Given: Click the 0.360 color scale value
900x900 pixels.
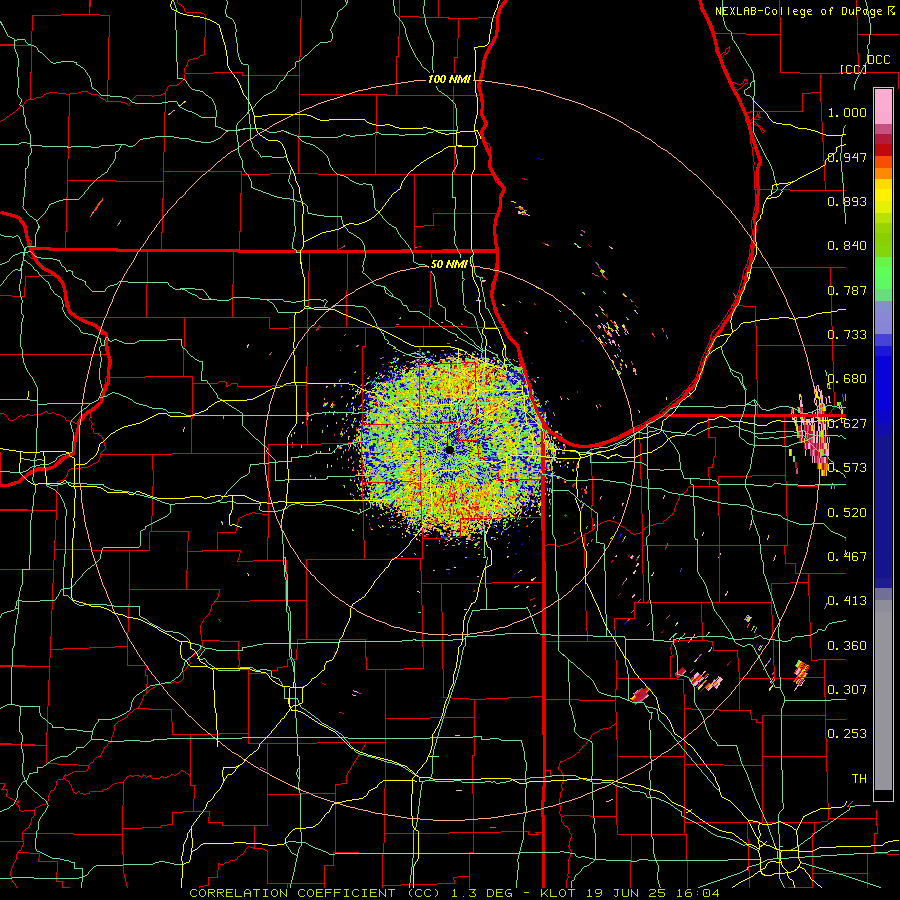Looking at the screenshot, I should tap(847, 646).
